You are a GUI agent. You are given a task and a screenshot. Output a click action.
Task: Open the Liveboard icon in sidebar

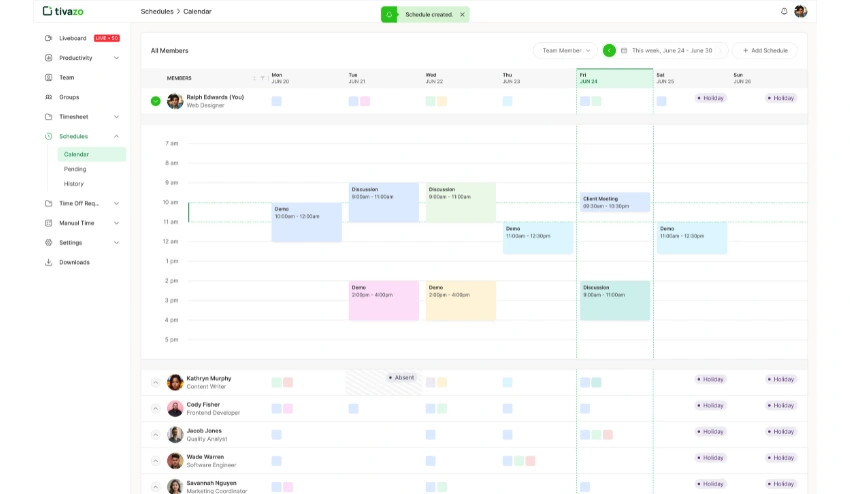pos(48,38)
